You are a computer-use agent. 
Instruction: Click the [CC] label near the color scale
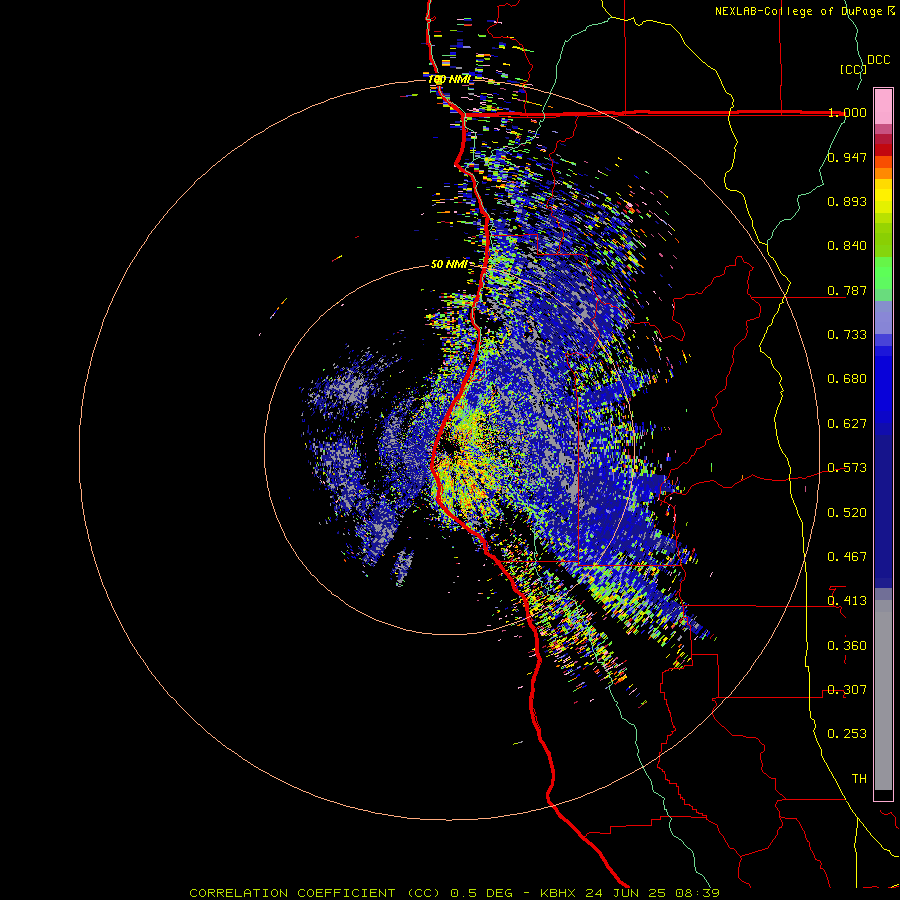[x=853, y=69]
